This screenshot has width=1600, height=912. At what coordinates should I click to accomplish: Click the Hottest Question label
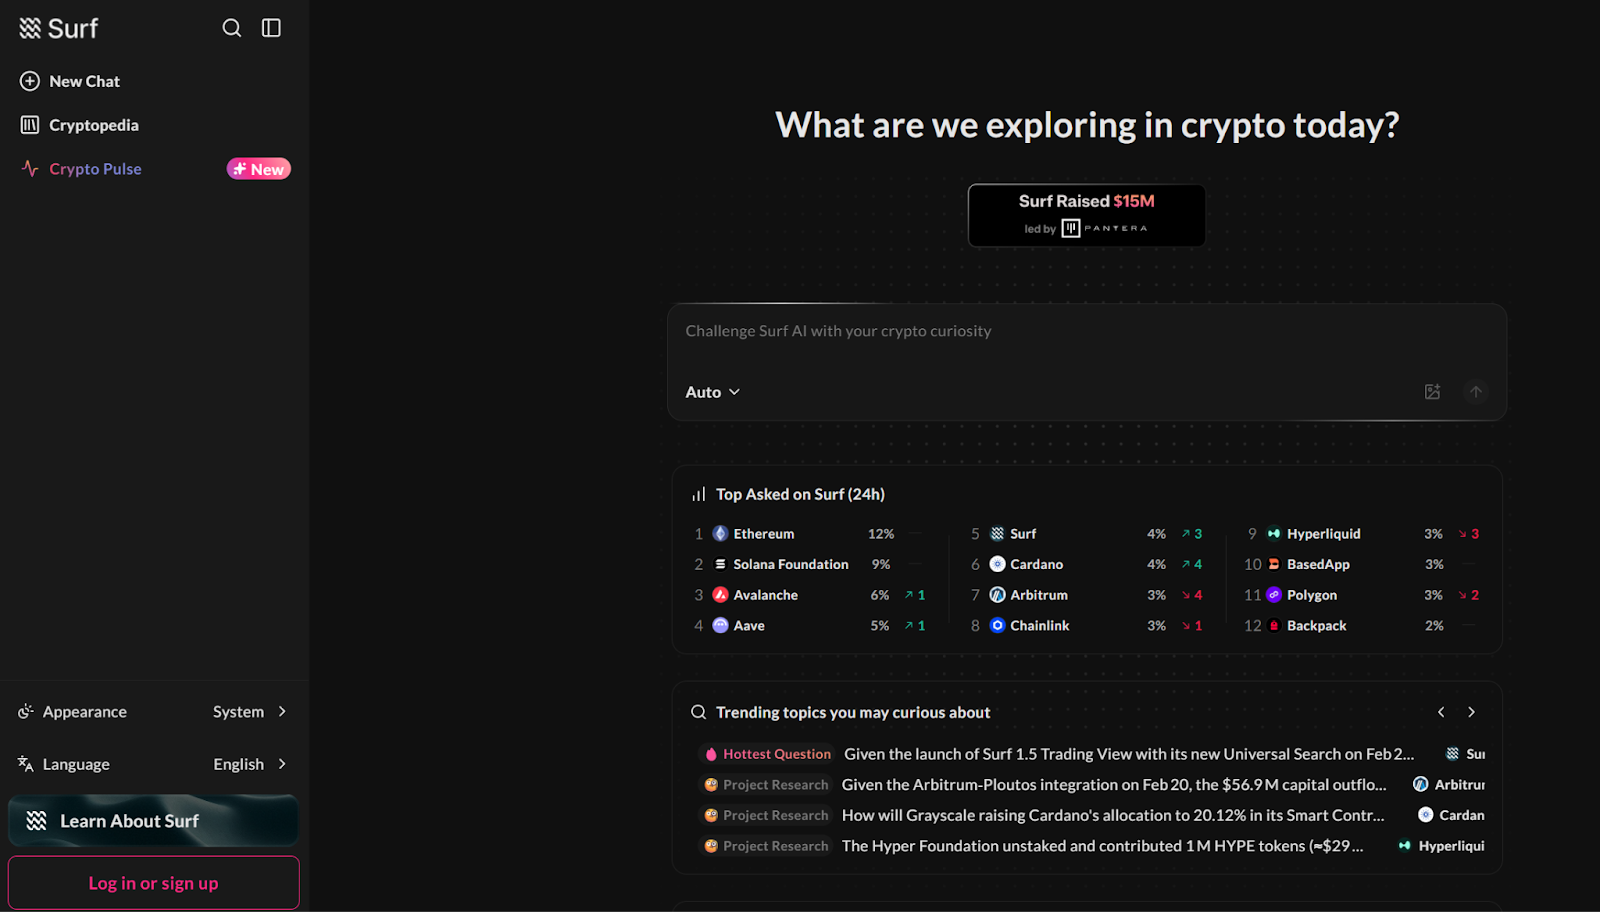(x=768, y=754)
